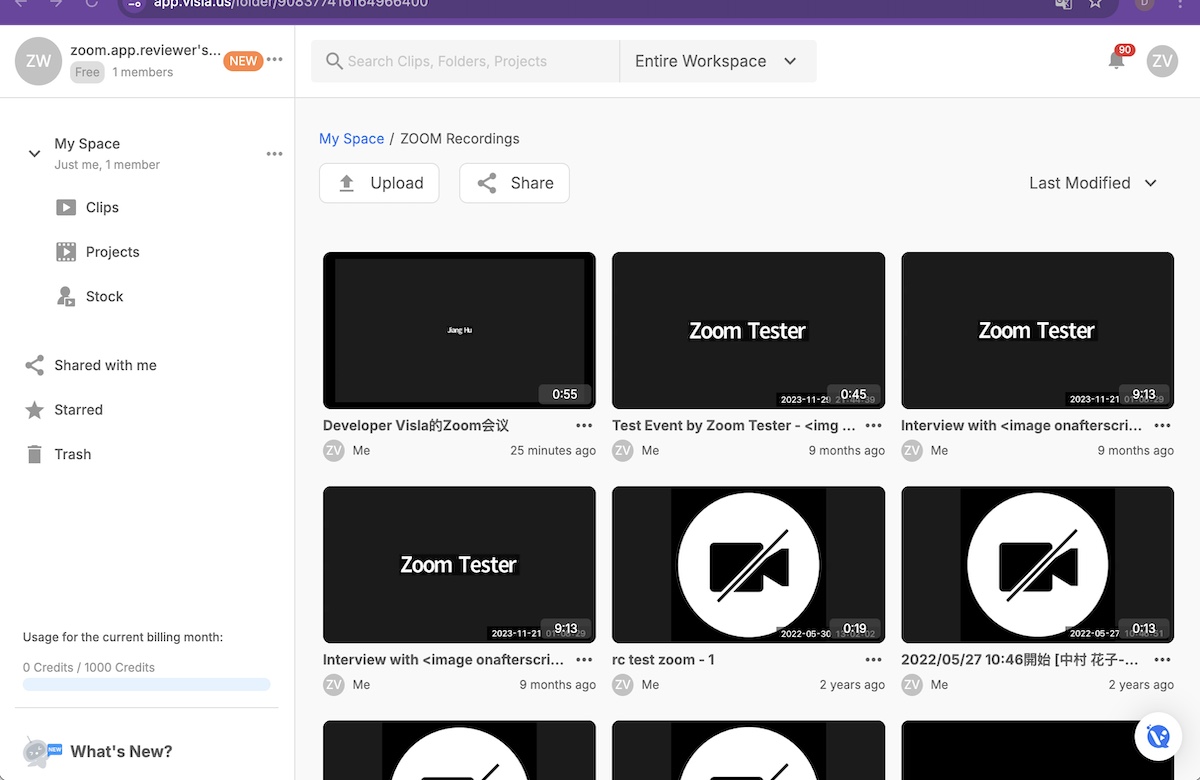Open Projects in the sidebar
Screen dimensions: 1200x780
(x=113, y=252)
